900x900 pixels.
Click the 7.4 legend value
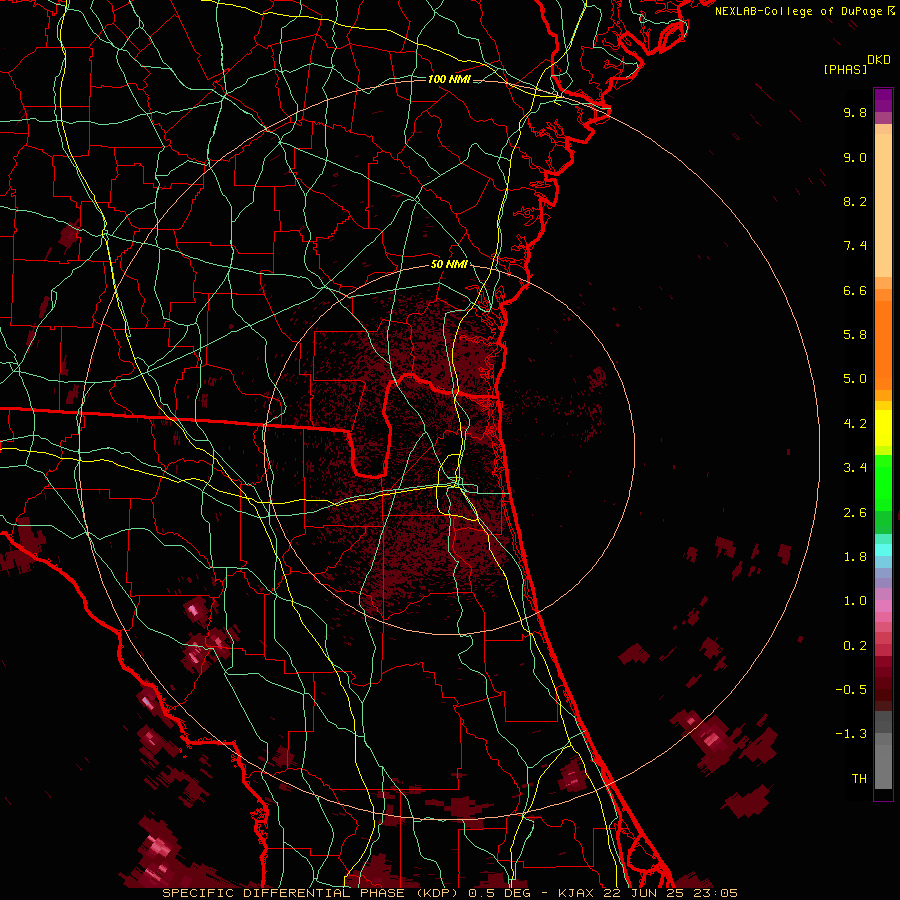[855, 246]
